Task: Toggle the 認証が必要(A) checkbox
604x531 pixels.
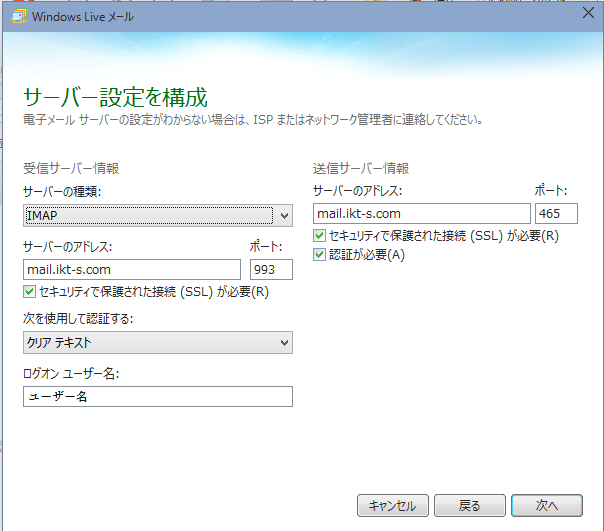Action: [319, 255]
